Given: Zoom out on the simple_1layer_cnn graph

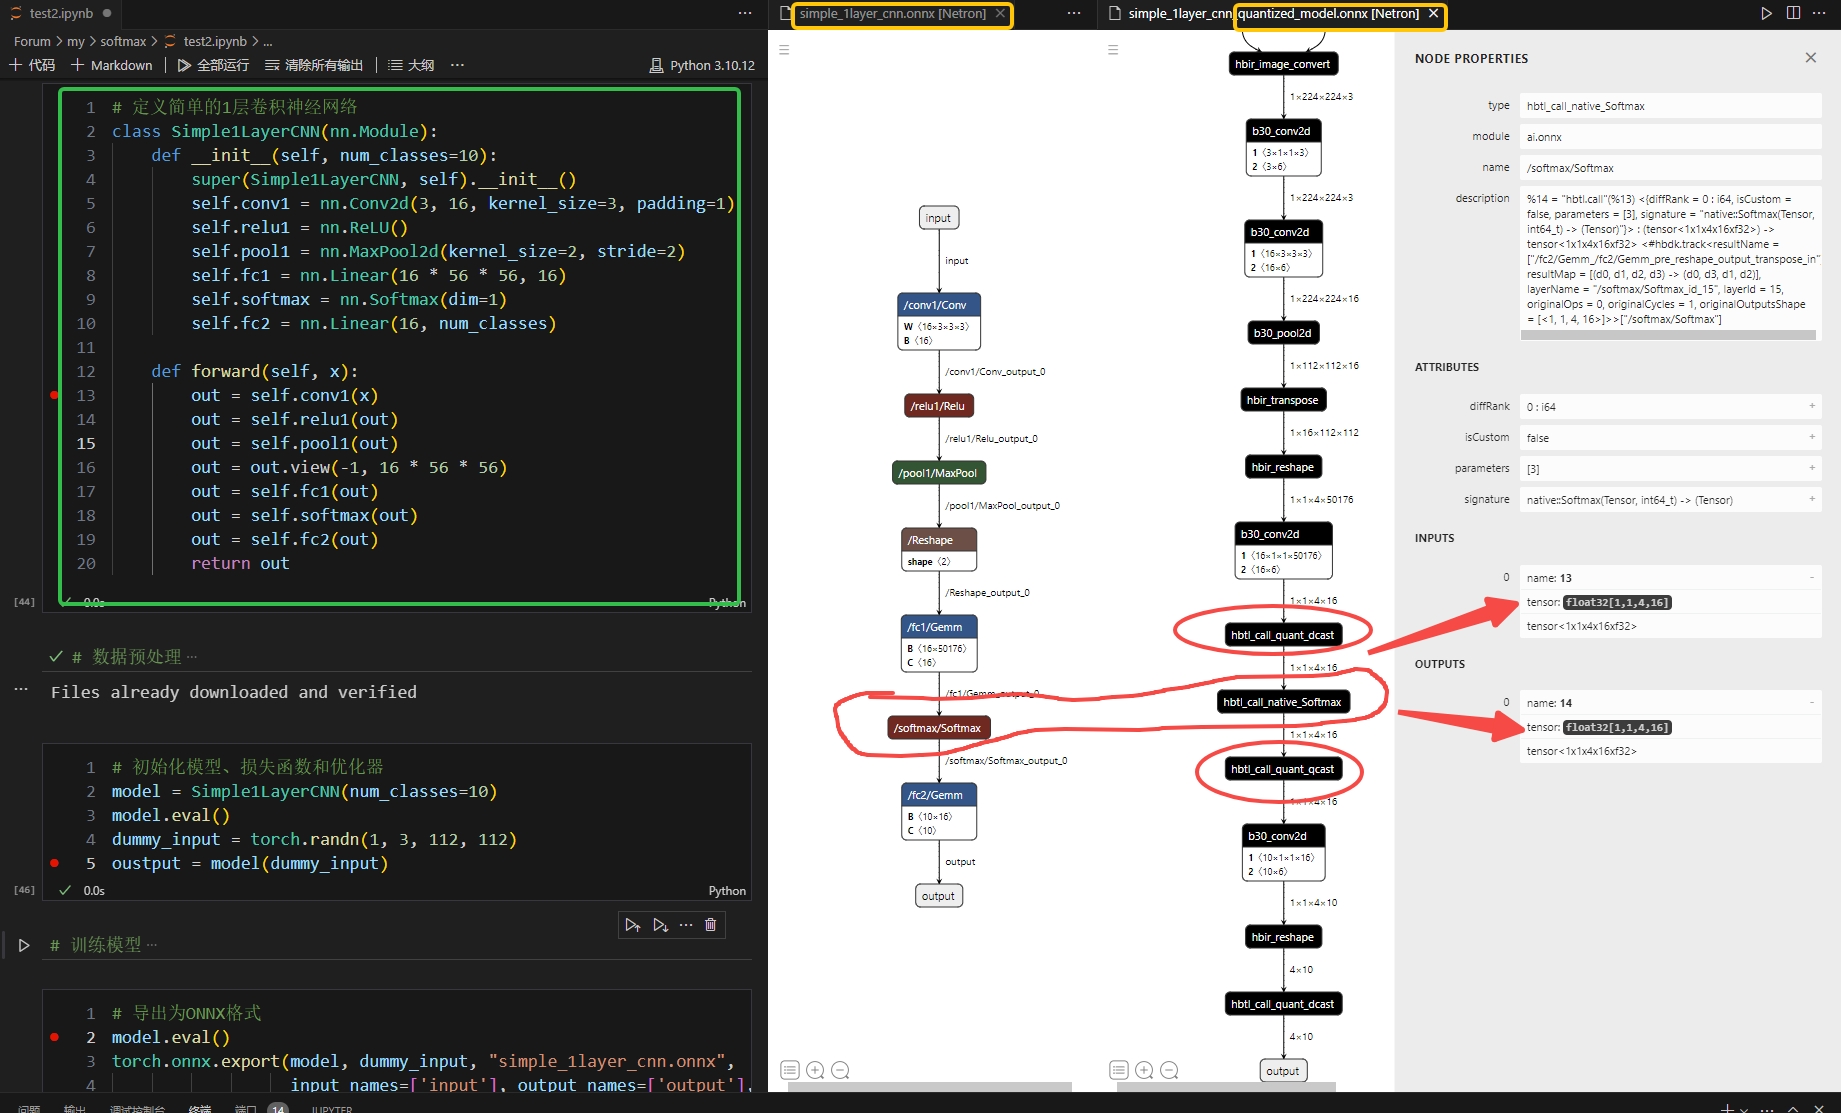Looking at the screenshot, I should [x=840, y=1070].
